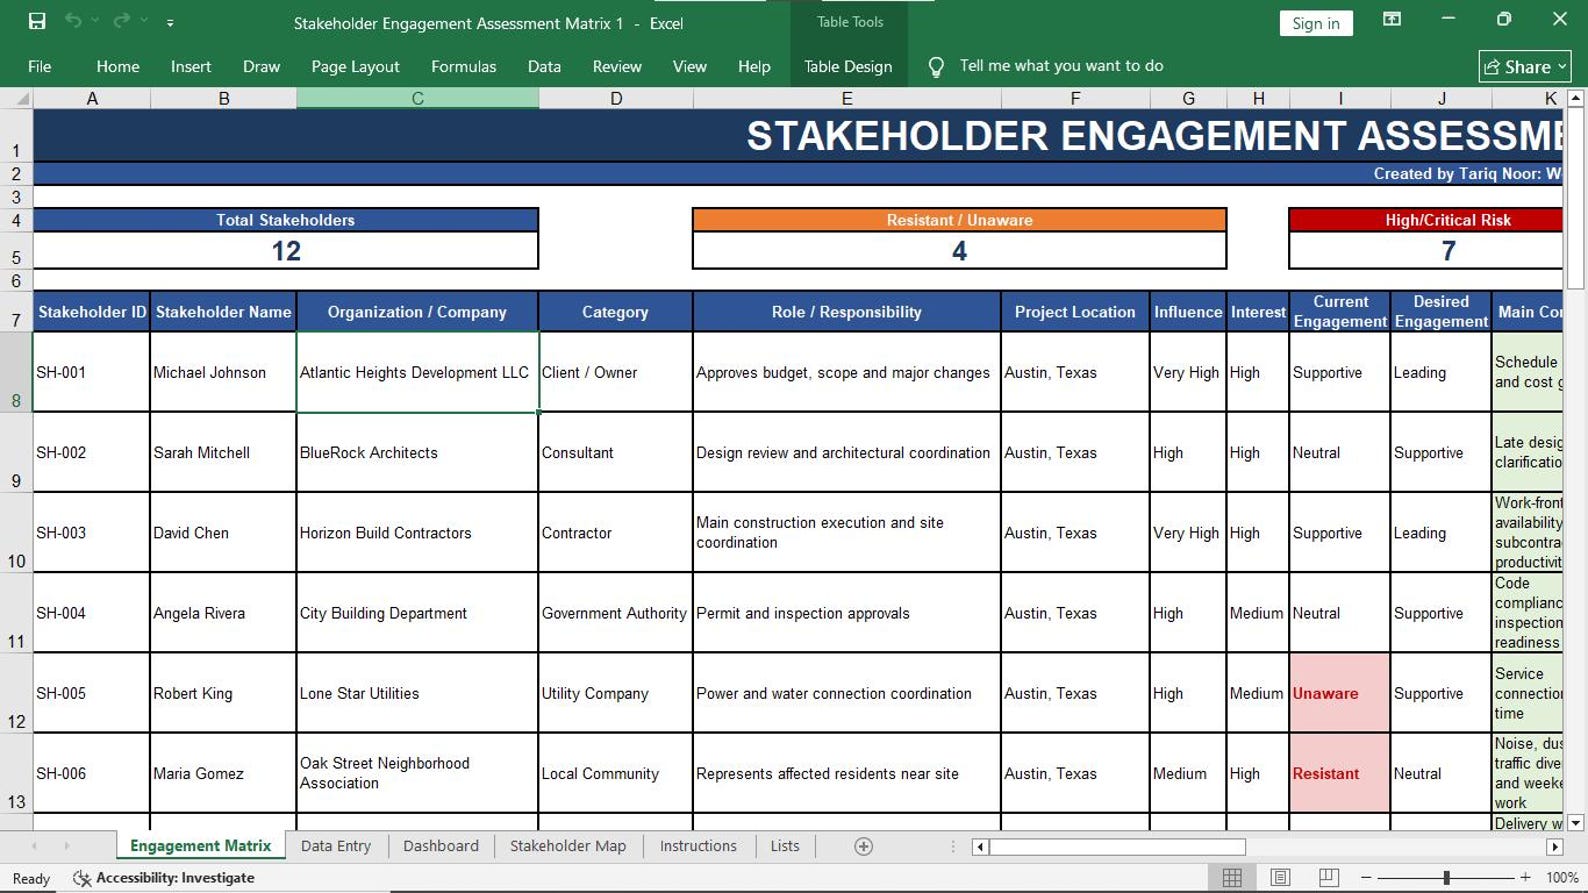
Task: Click the Share button
Action: click(x=1525, y=67)
